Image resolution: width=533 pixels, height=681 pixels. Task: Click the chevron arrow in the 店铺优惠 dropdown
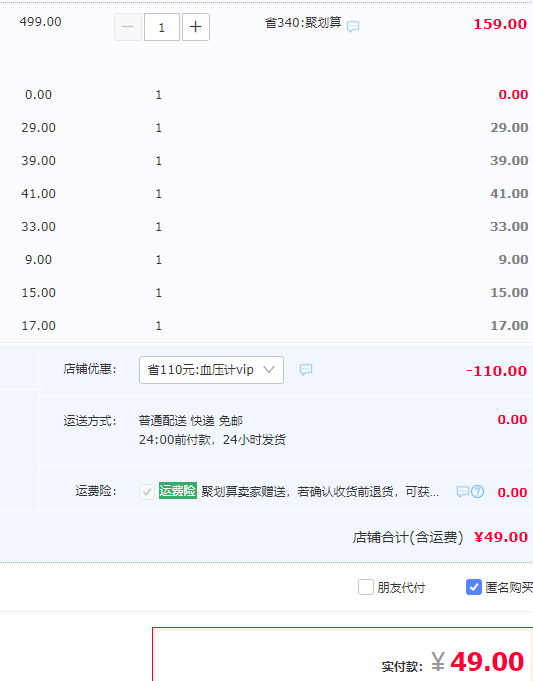click(269, 370)
